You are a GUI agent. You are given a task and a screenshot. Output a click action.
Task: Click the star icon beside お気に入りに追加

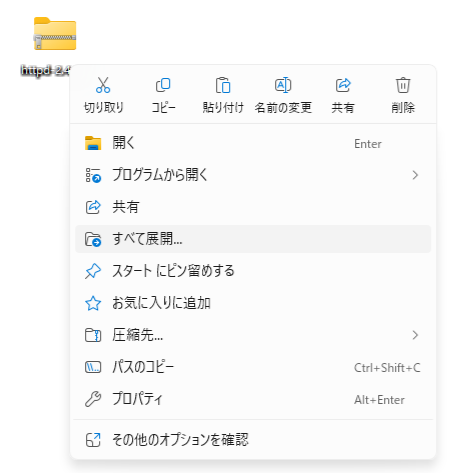93,303
